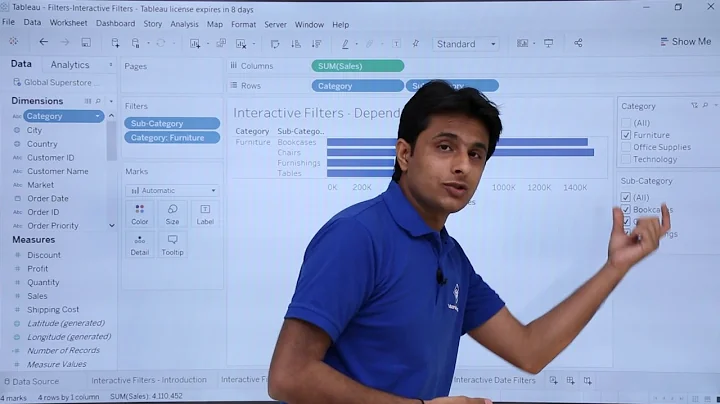Show mark labels with the T icon
720x404 pixels.
pos(396,44)
